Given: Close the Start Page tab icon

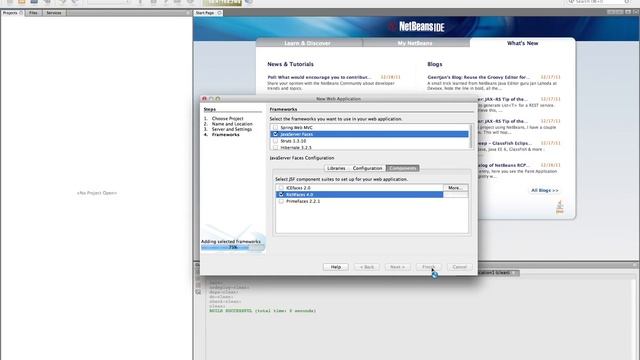Looking at the screenshot, I should 219,13.
